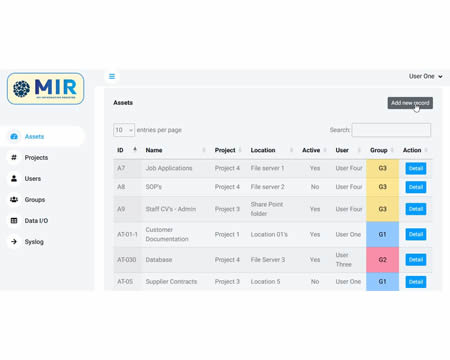Open Detail for Database row
The image size is (450, 360).
pos(416,260)
